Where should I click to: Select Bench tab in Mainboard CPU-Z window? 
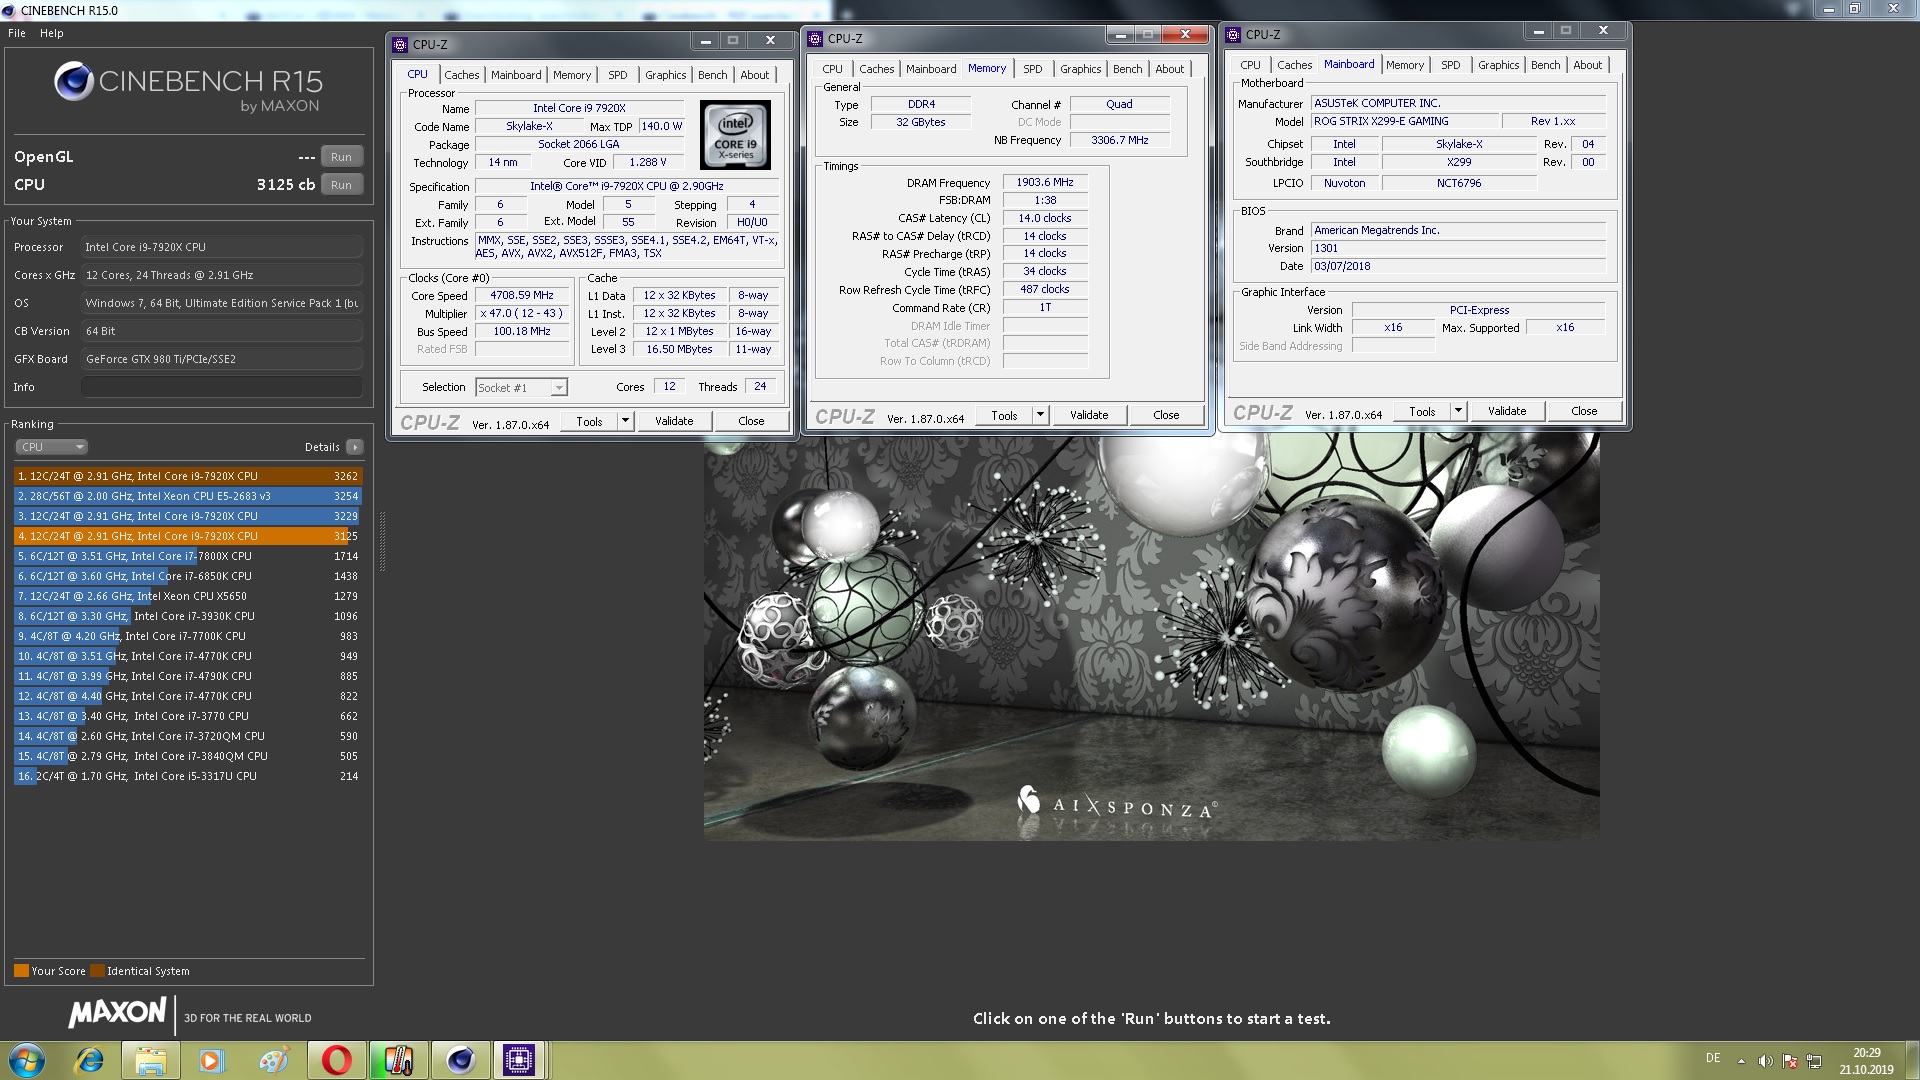[1545, 65]
